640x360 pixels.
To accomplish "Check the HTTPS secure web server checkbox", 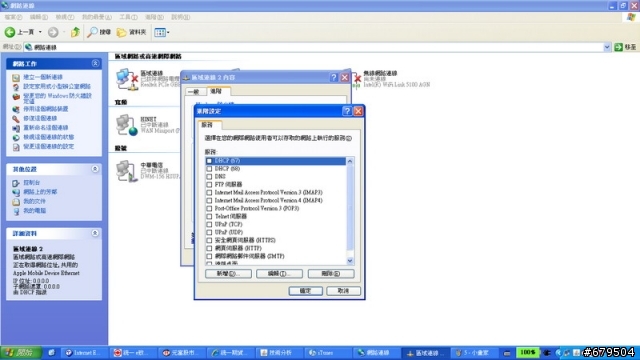I will [209, 240].
